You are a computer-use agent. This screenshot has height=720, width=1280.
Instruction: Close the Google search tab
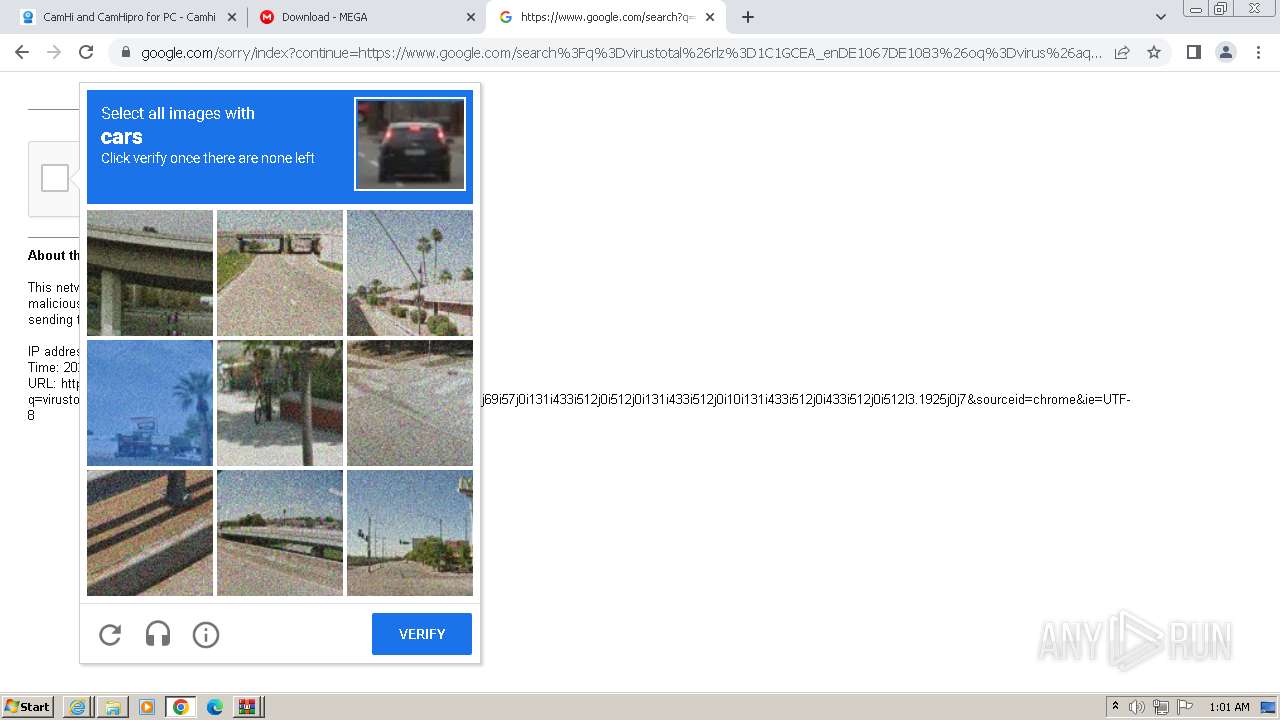(x=710, y=17)
